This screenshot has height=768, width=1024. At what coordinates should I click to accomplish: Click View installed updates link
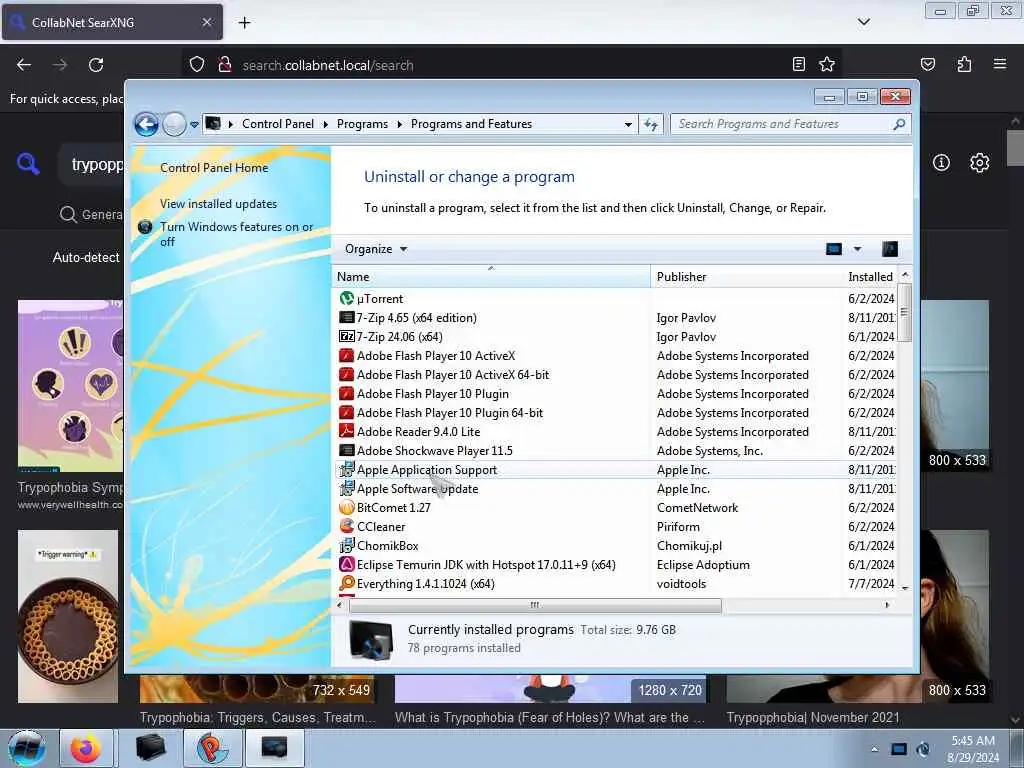218,204
